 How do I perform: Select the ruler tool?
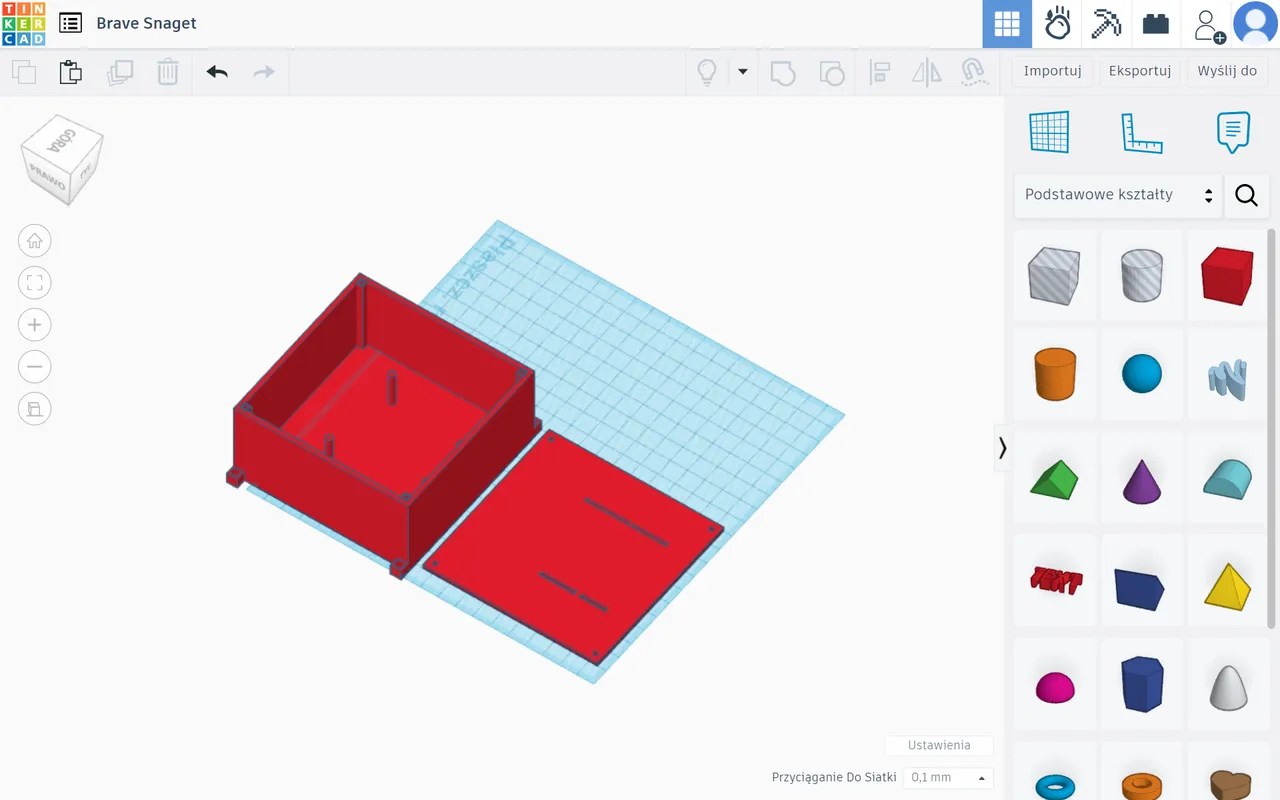[x=1142, y=131]
